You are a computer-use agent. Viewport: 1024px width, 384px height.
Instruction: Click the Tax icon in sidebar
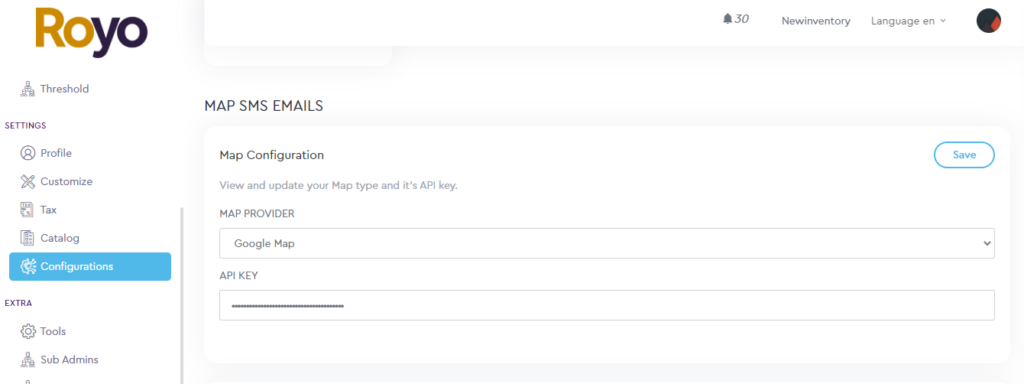27,210
